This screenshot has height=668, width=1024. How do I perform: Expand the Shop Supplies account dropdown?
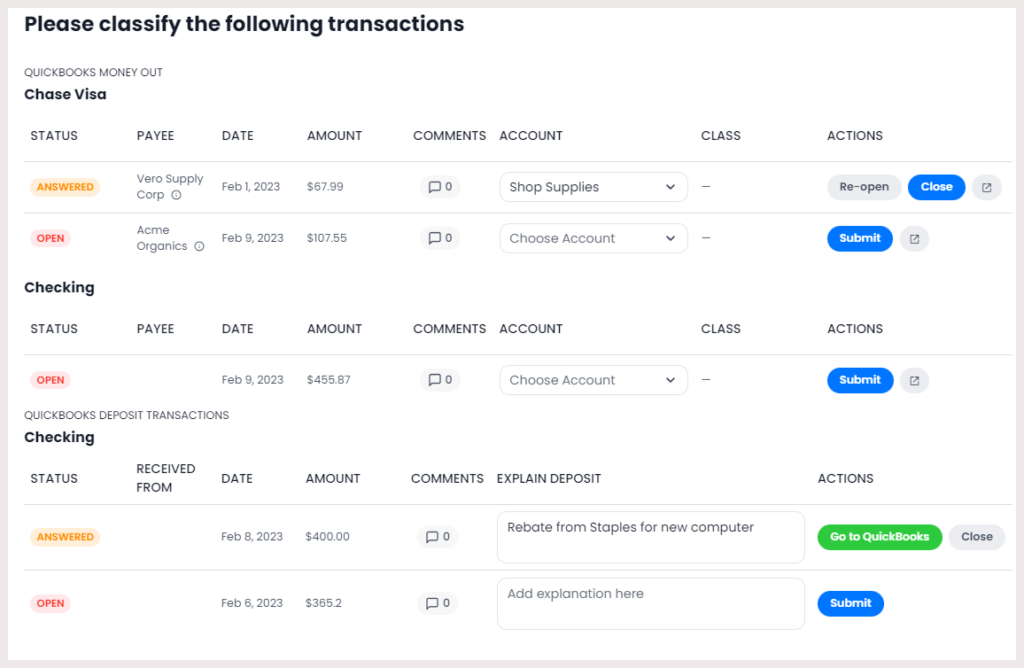pyautogui.click(x=593, y=187)
